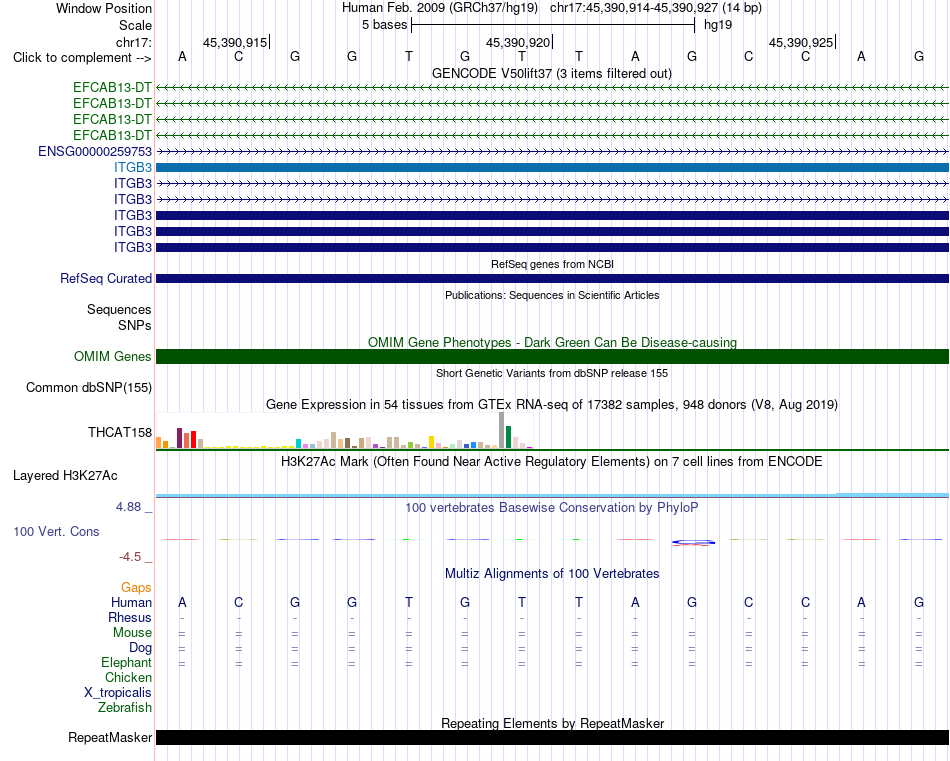Click the SNPs track label
The width and height of the screenshot is (950, 761).
tap(135, 325)
